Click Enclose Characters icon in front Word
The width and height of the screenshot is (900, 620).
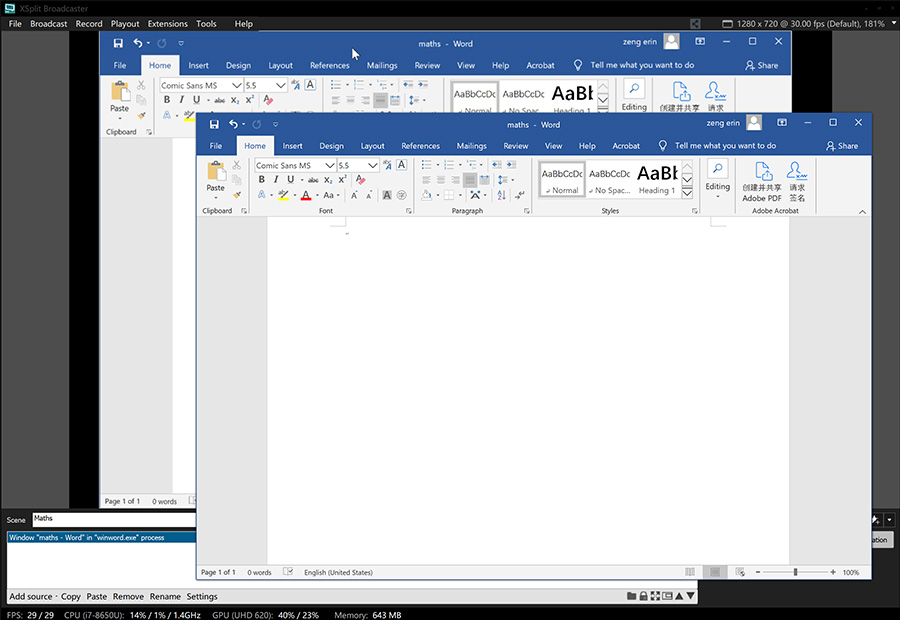coord(402,195)
